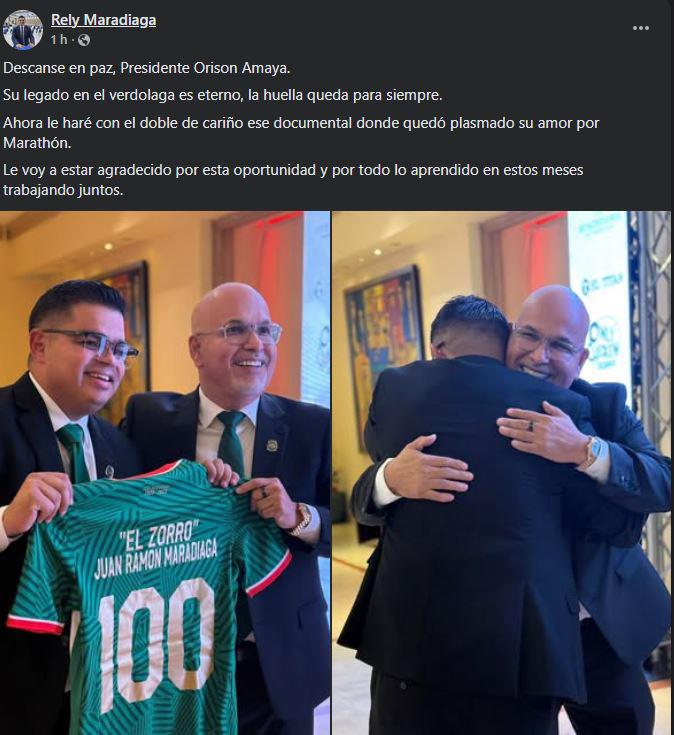Click the sentence starting Su legado en el verdolaga
The height and width of the screenshot is (735, 674).
click(x=223, y=96)
